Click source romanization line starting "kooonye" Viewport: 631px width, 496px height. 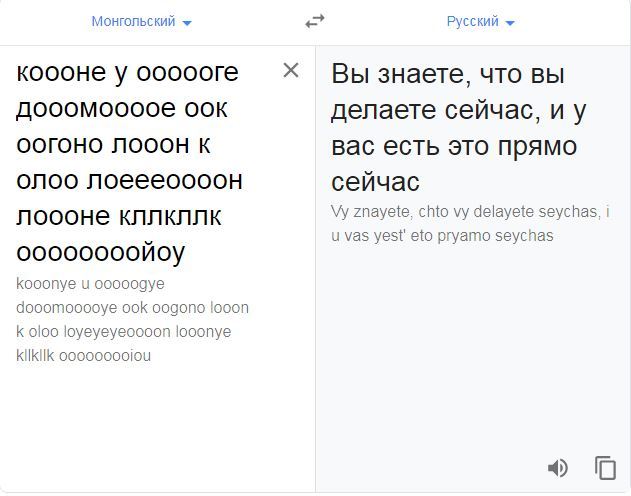click(90, 283)
